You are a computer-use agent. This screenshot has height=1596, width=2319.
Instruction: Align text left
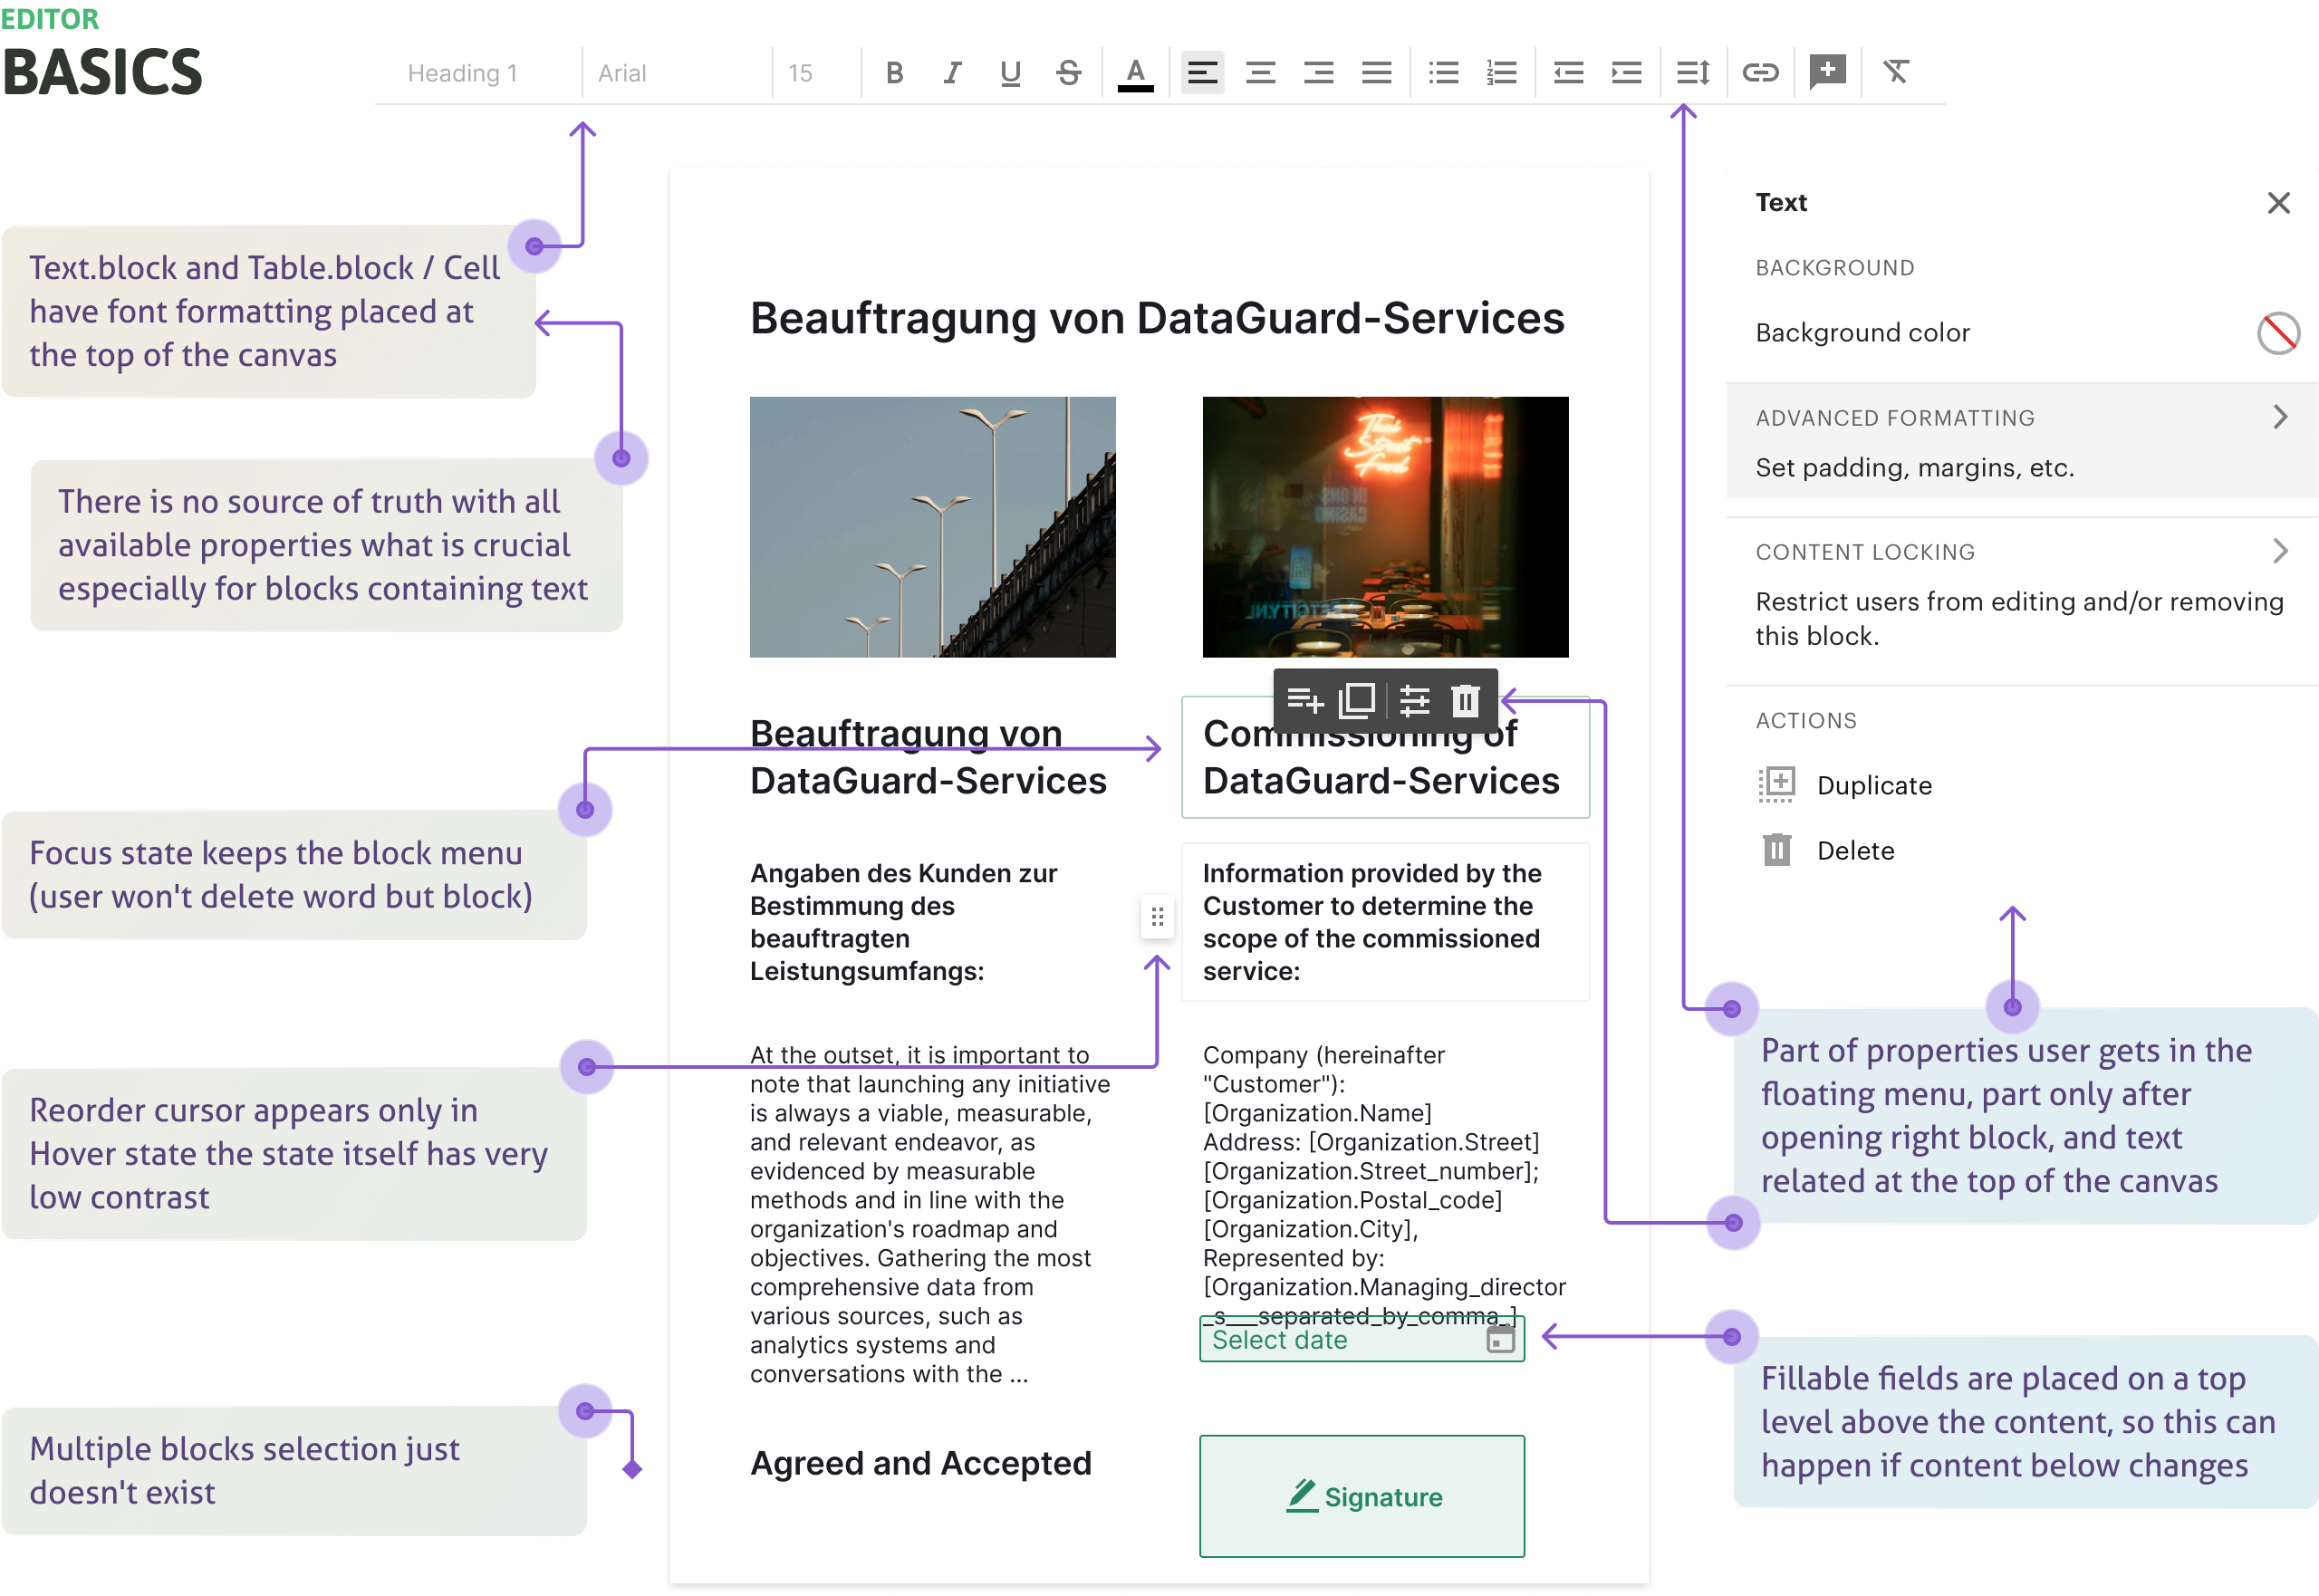pyautogui.click(x=1202, y=73)
